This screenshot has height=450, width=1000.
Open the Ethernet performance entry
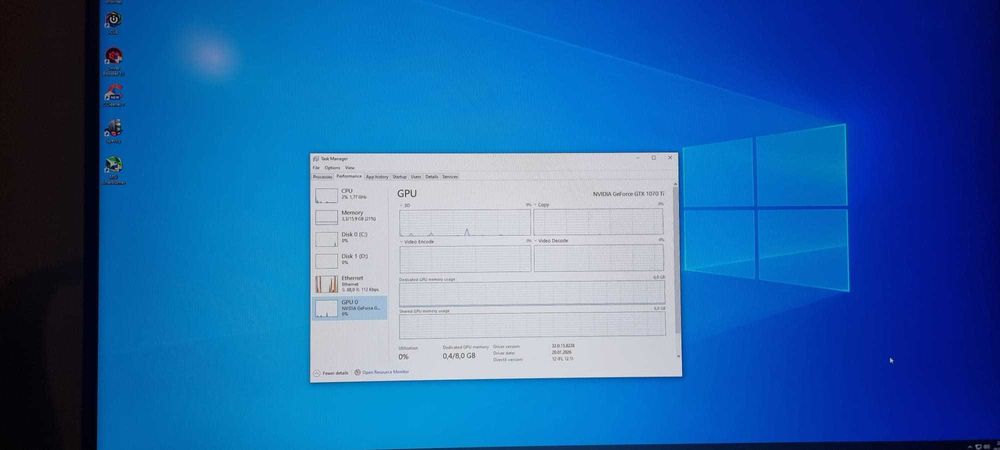tap(349, 283)
